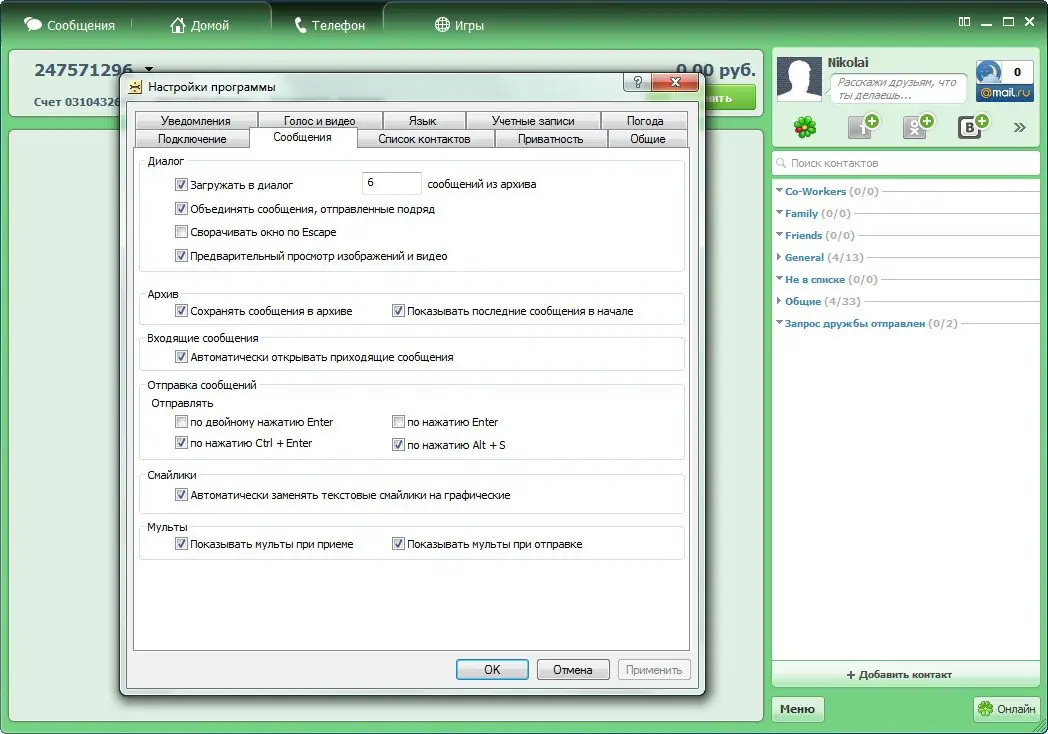Click the search magnifier icon

point(781,162)
